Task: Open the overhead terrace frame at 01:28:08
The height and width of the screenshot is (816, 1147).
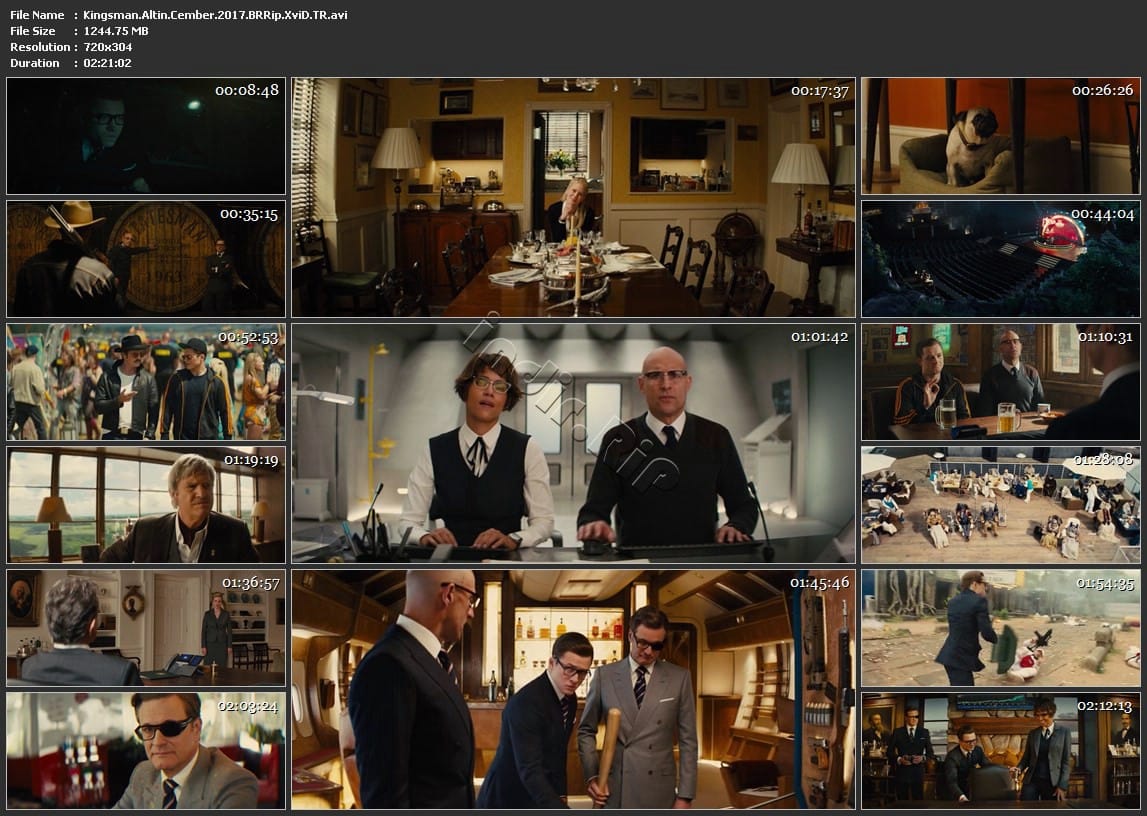Action: click(x=1001, y=505)
